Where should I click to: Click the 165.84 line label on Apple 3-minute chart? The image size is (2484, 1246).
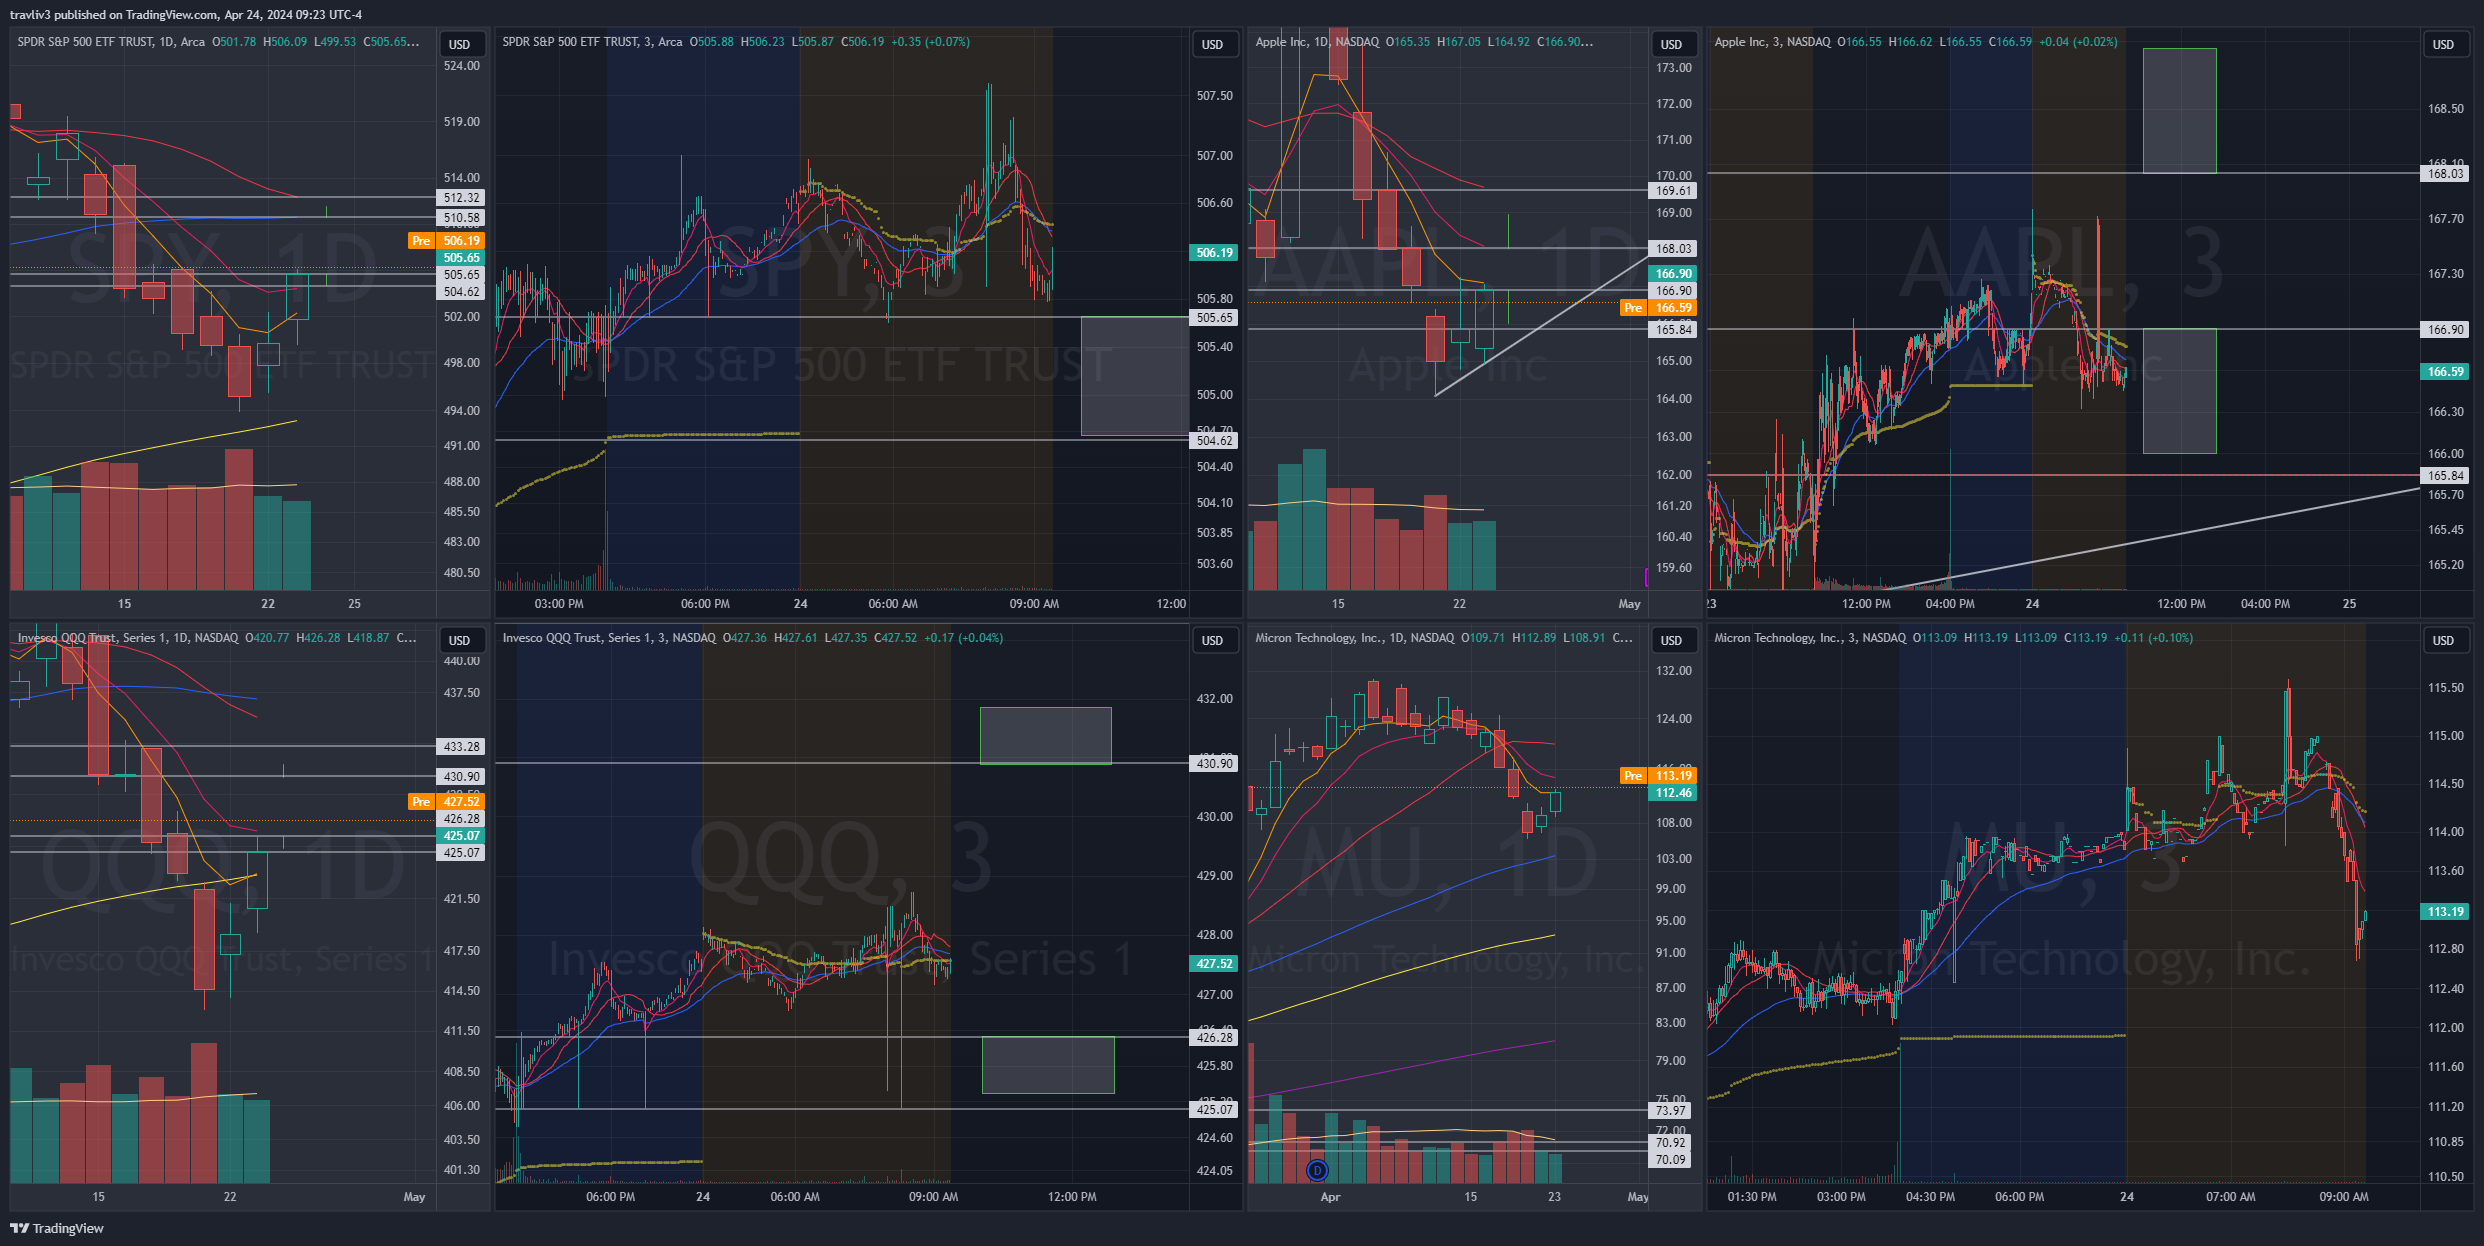[2445, 476]
